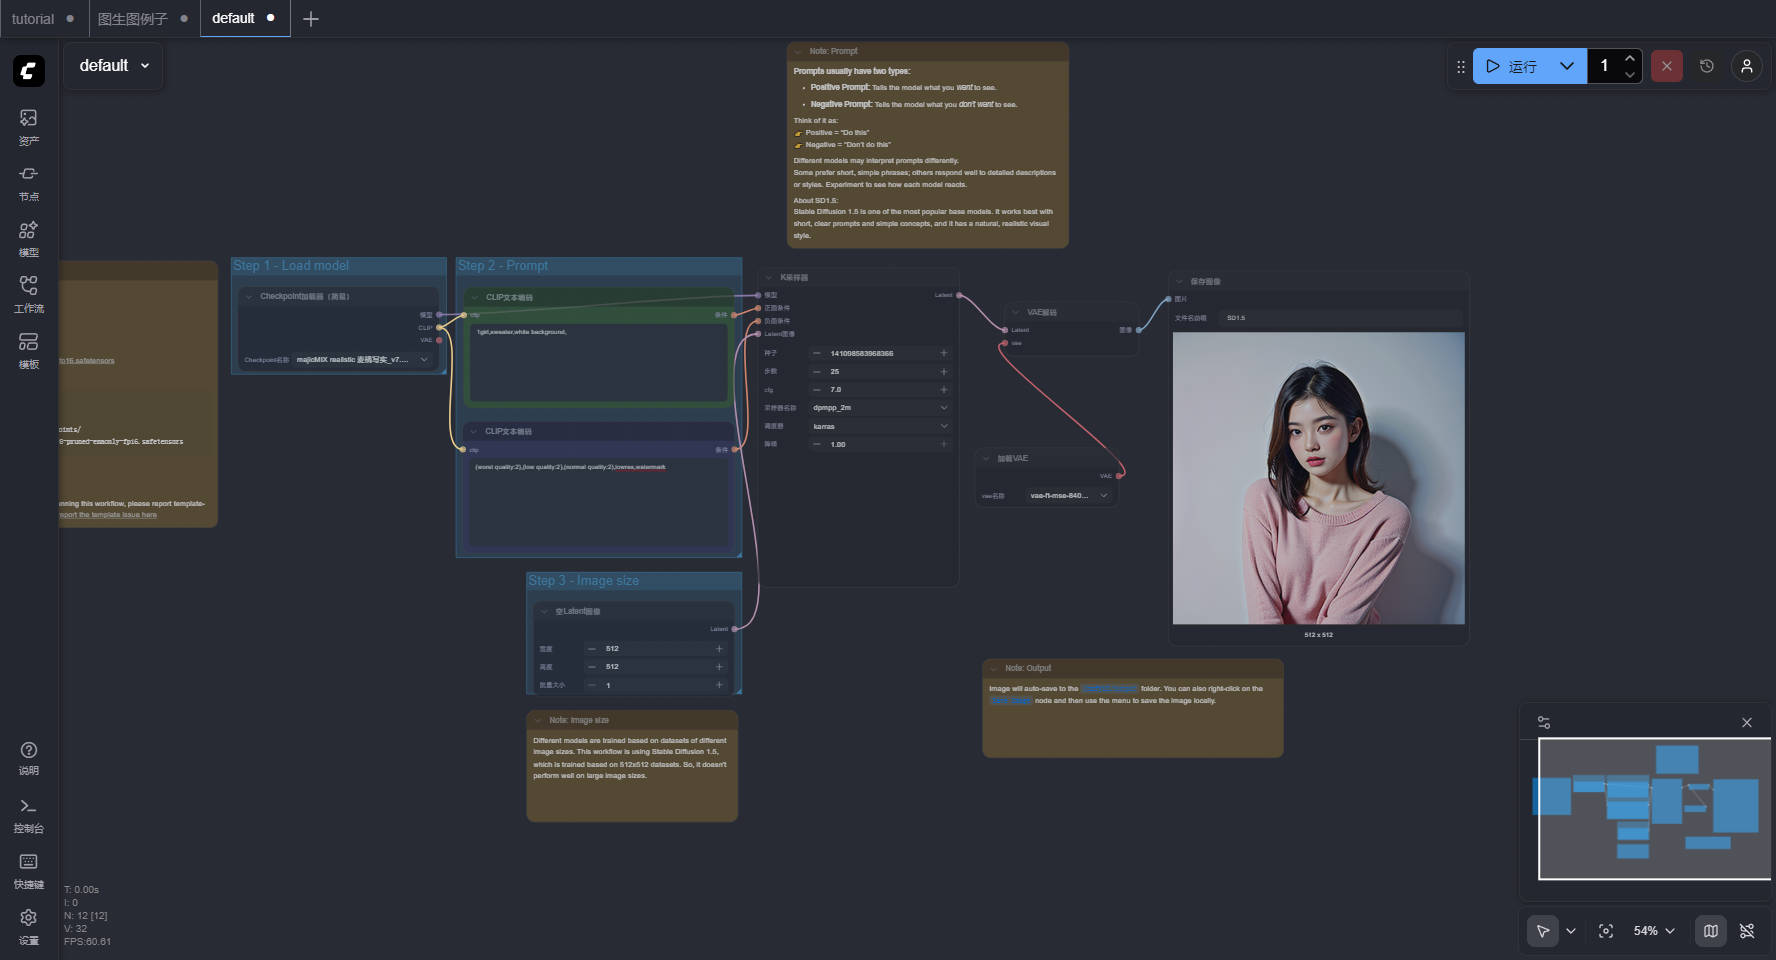Open the 资产 assets panel in sidebar
The image size is (1776, 960).
tap(28, 126)
